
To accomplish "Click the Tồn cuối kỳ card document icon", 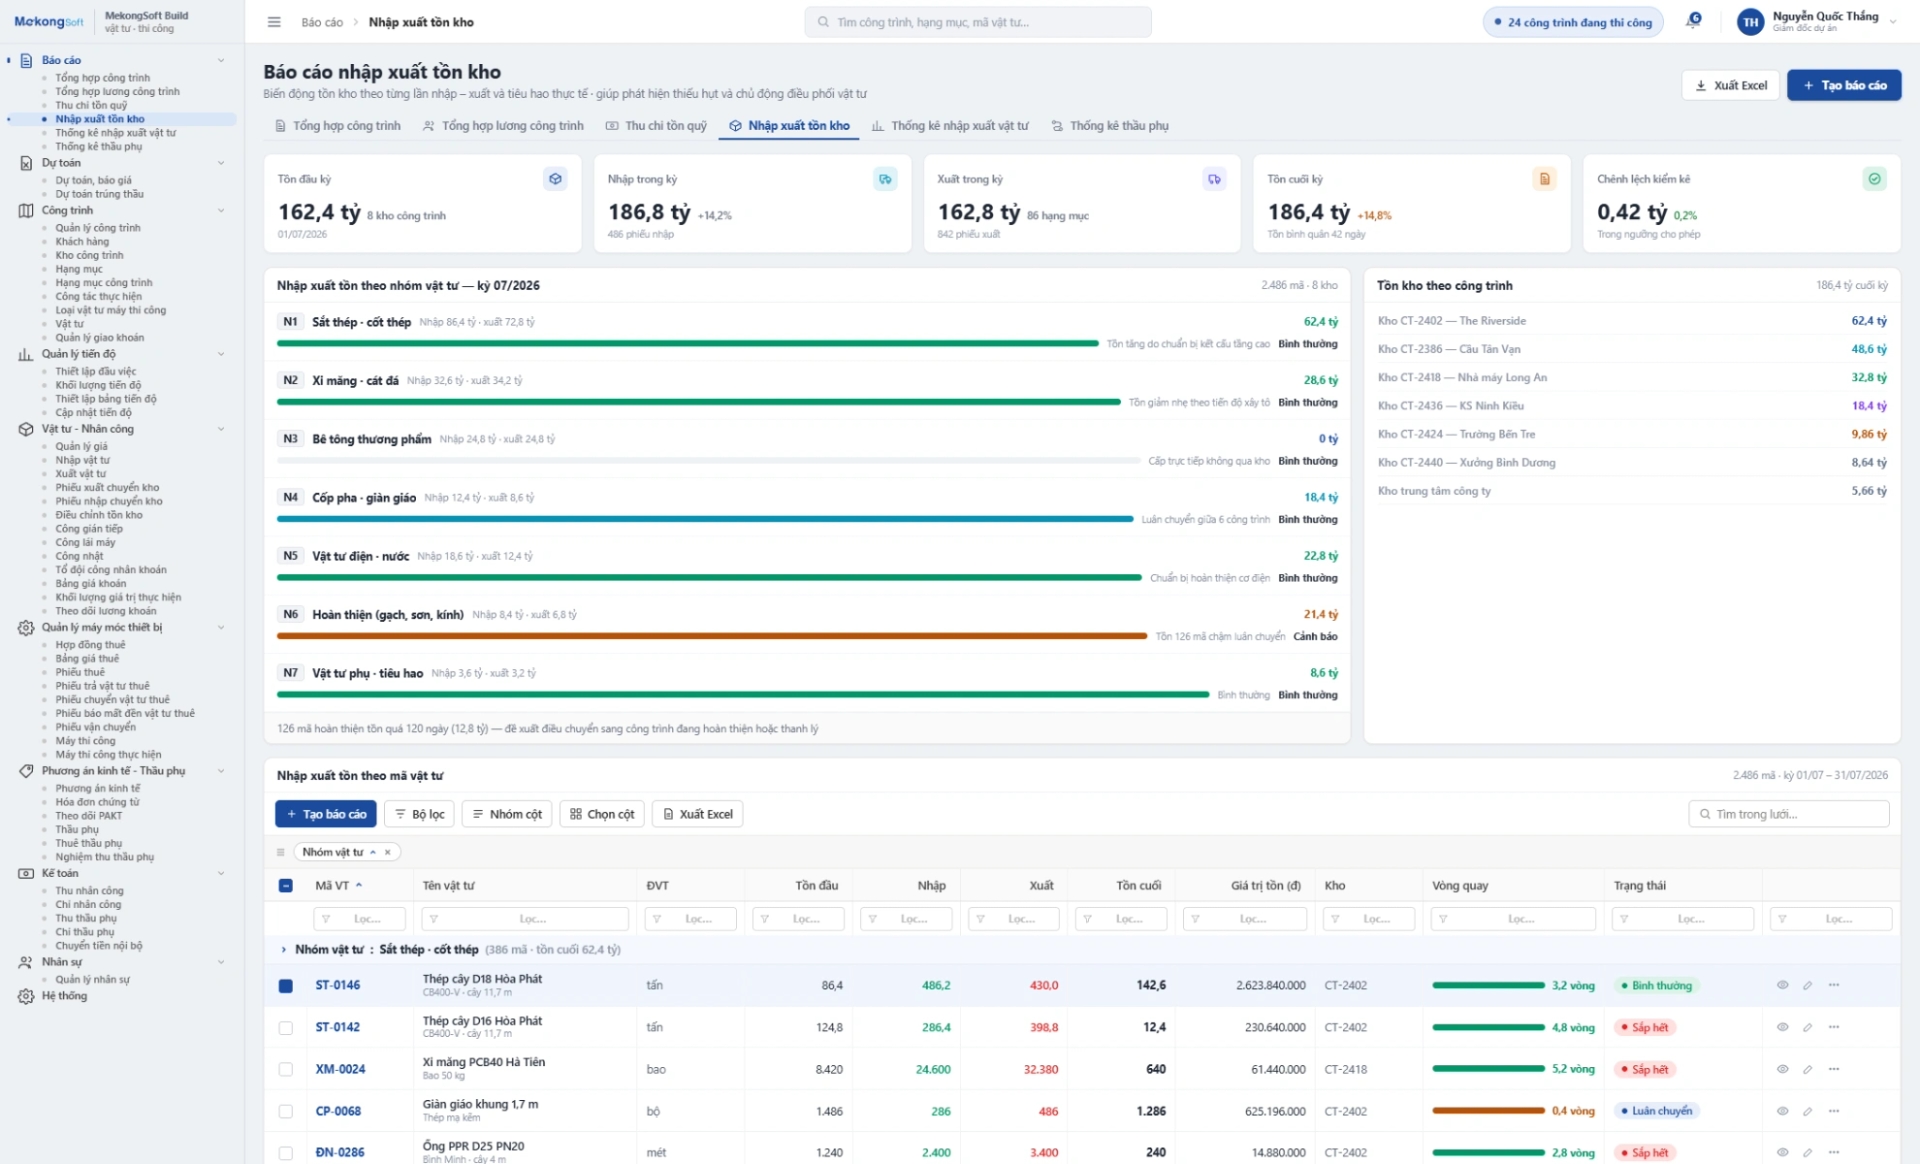I will (1545, 179).
